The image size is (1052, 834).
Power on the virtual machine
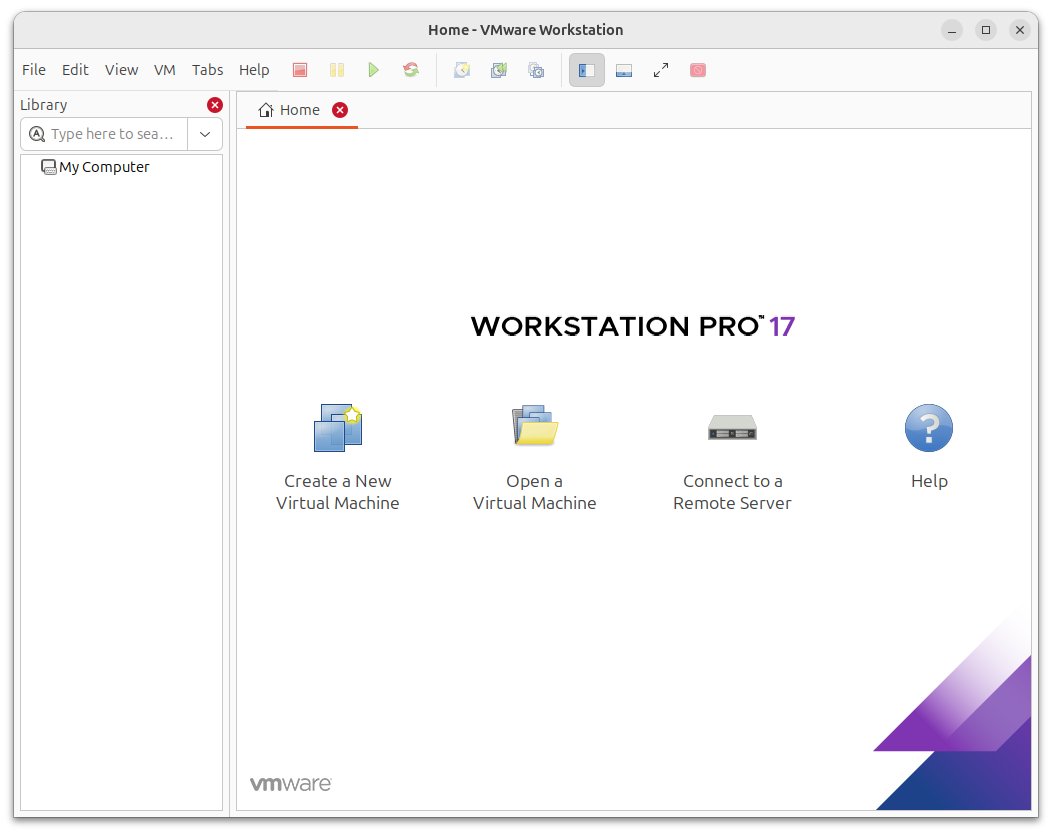click(373, 69)
